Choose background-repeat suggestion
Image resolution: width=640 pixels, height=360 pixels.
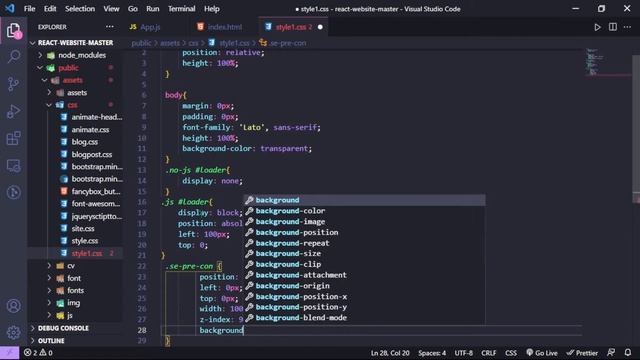click(364, 243)
